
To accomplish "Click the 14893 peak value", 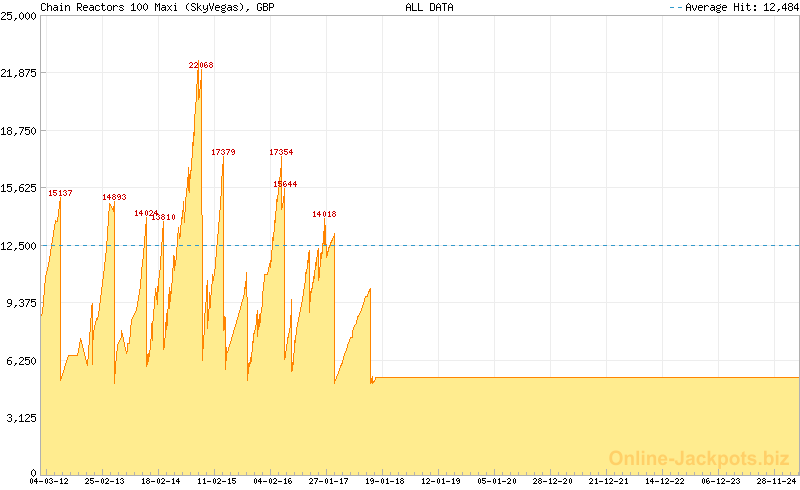I will pos(114,197).
